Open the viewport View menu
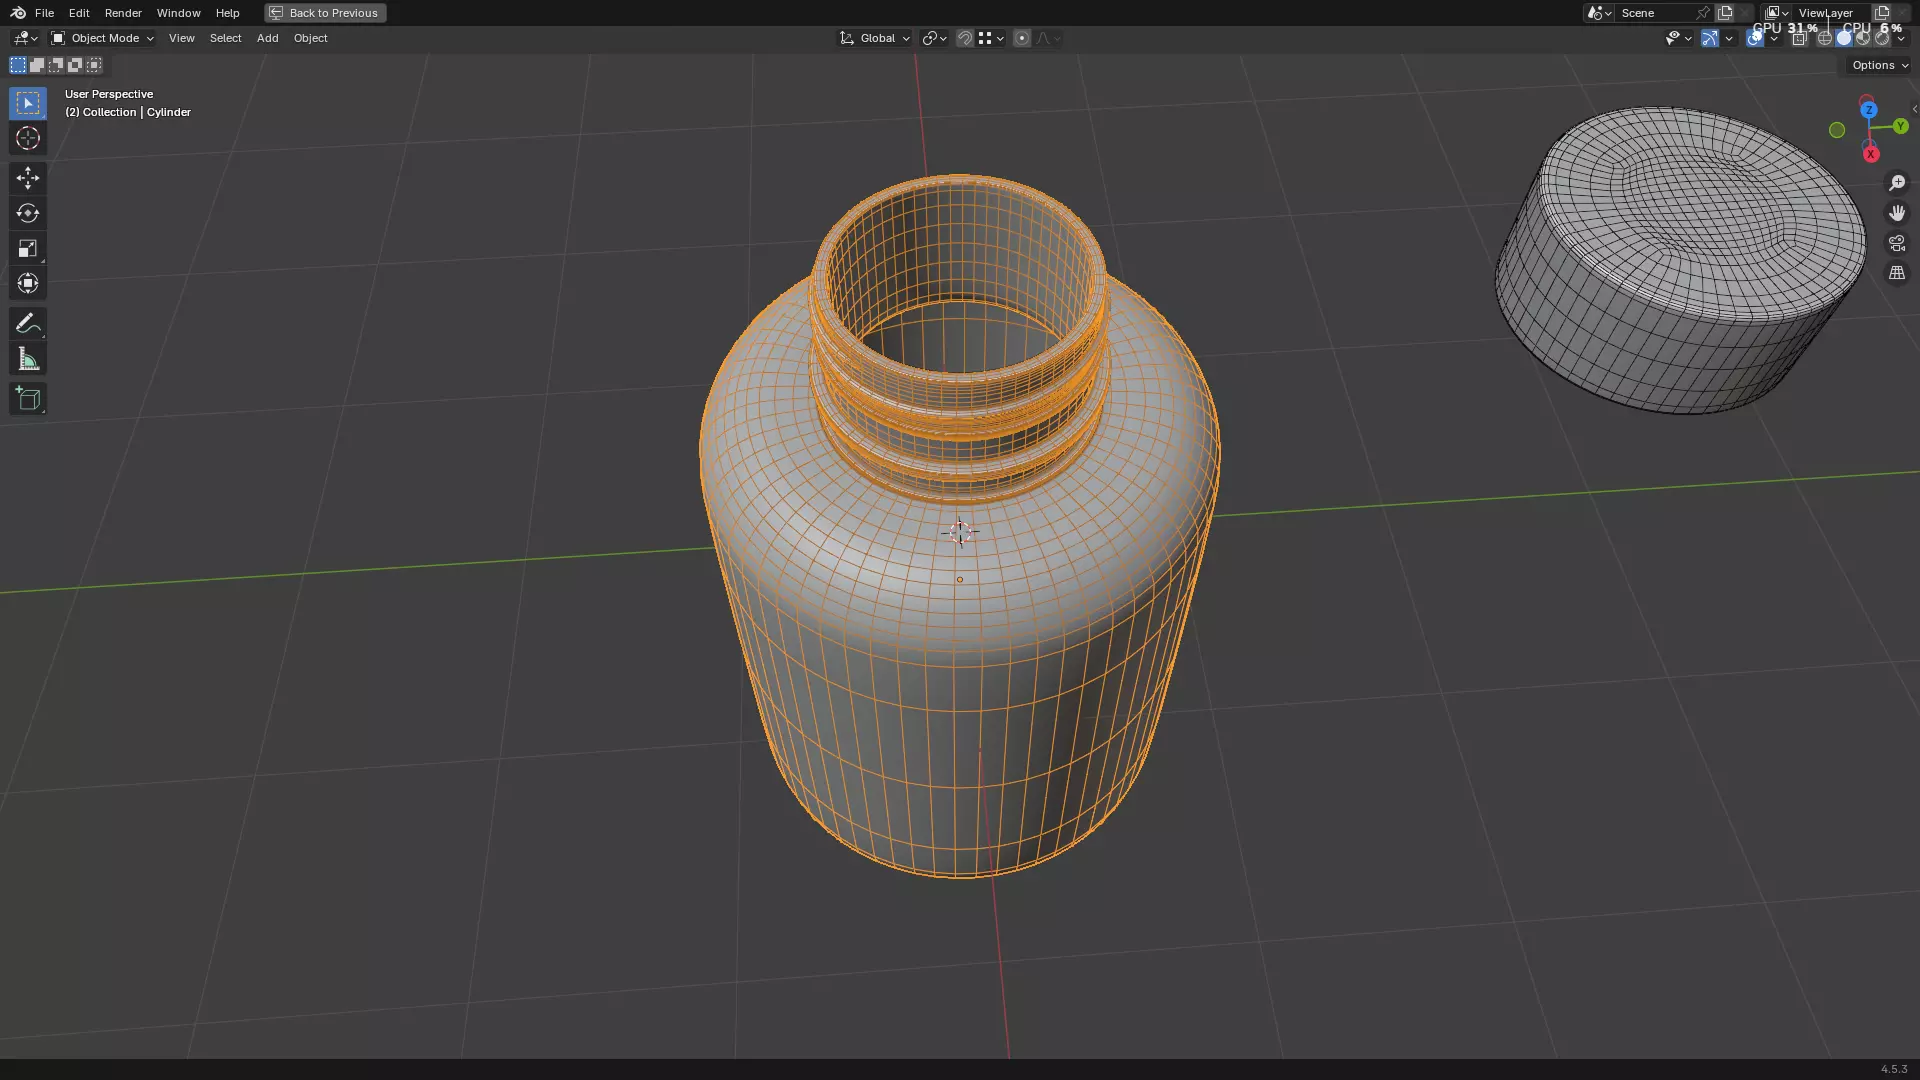Viewport: 1920px width, 1080px height. coord(181,38)
